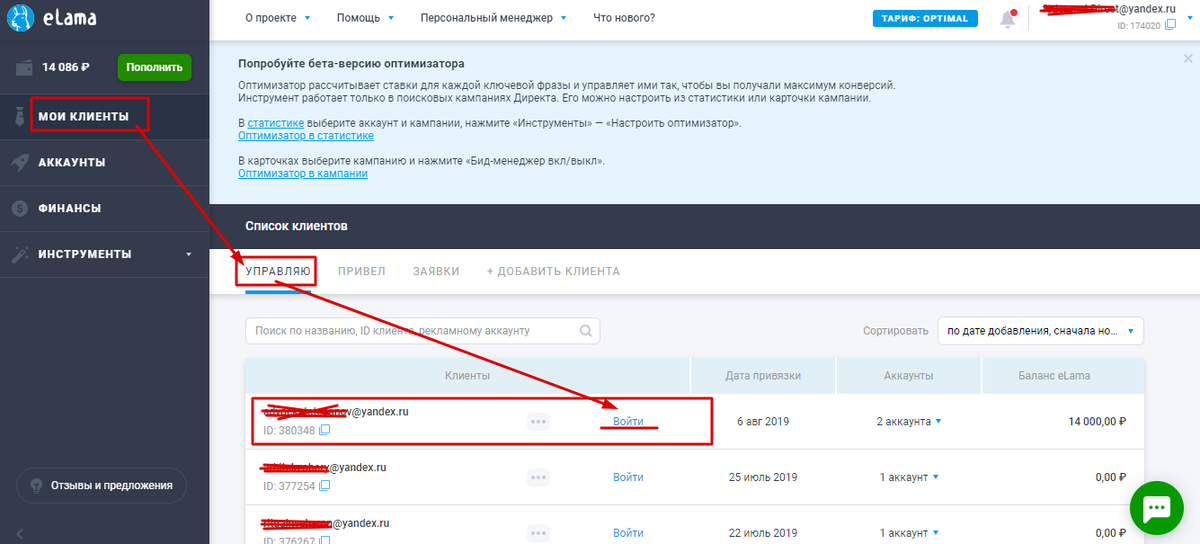Image resolution: width=1200 pixels, height=544 pixels.
Task: Copy client ID 377254 icon
Action: tap(324, 486)
